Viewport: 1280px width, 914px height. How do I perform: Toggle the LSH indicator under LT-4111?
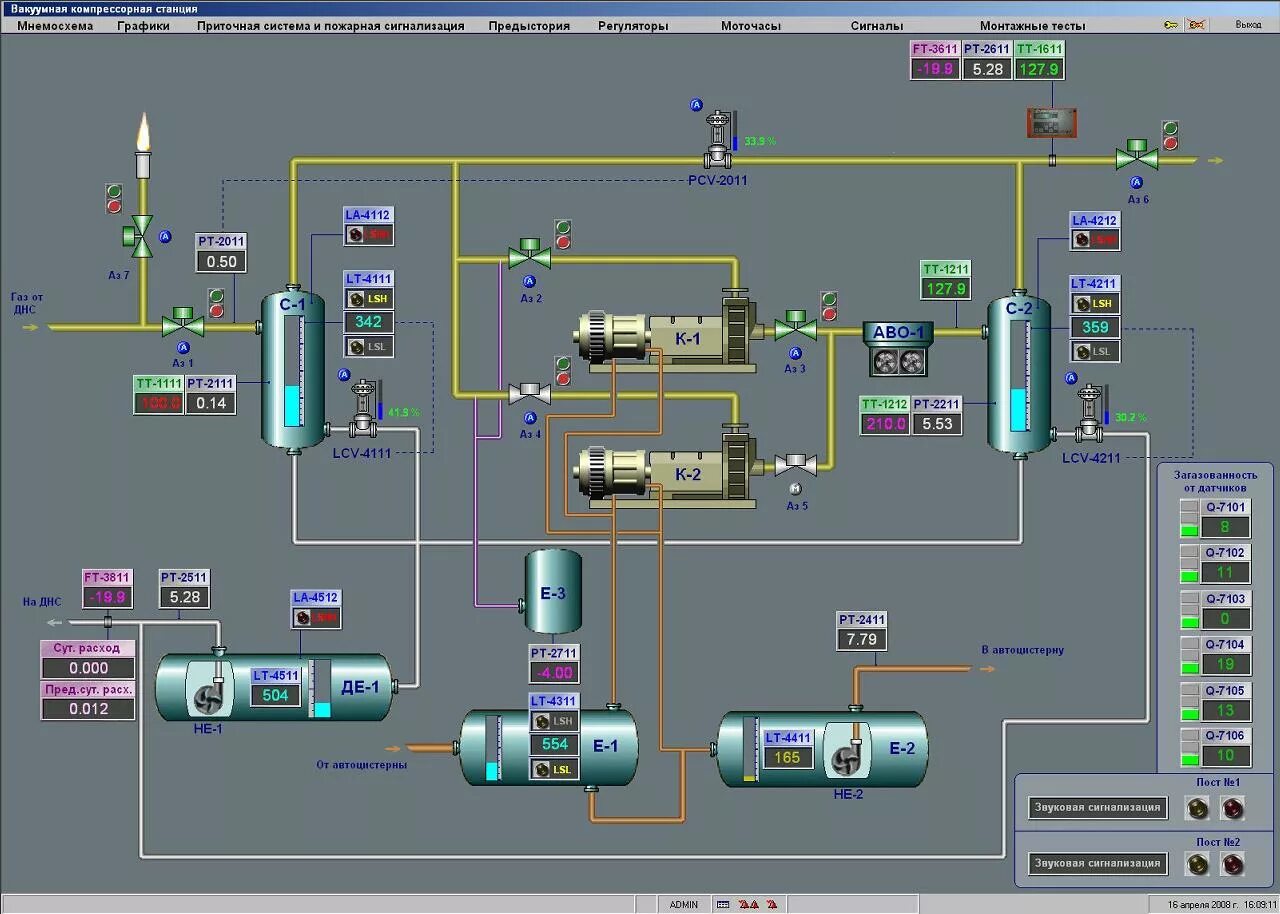(369, 299)
